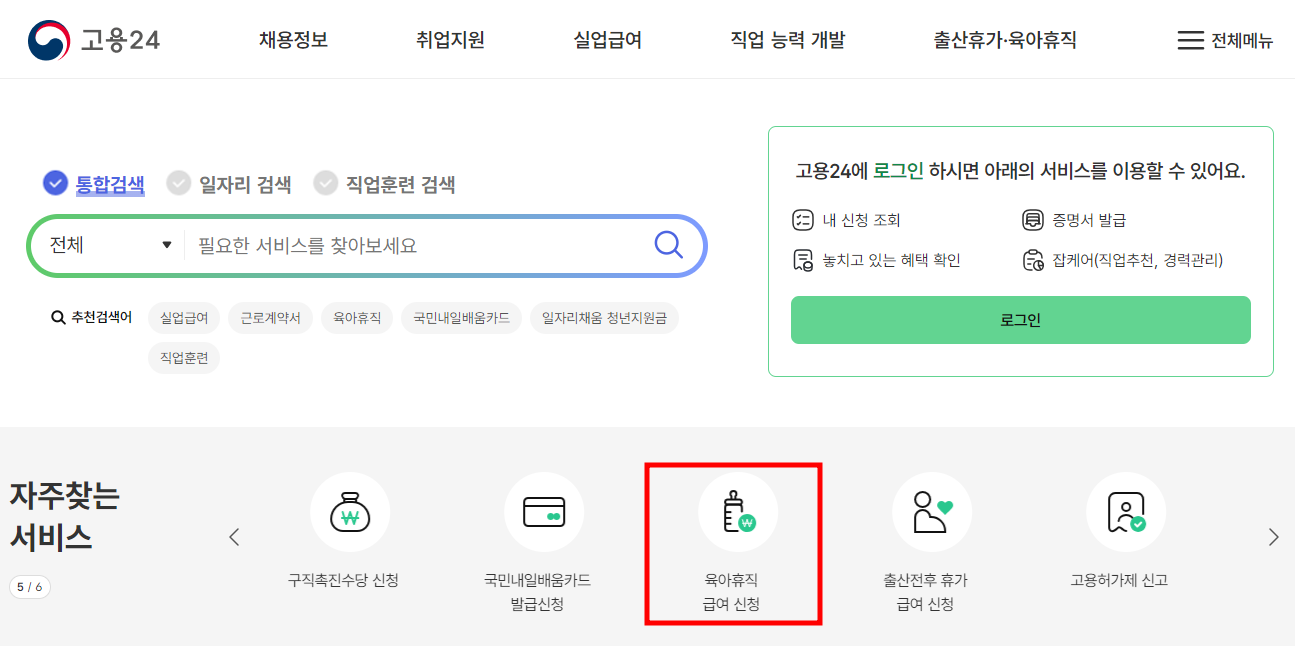Click the 자주찾는 서비스 heading
This screenshot has width=1295, height=646.
pyautogui.click(x=65, y=516)
